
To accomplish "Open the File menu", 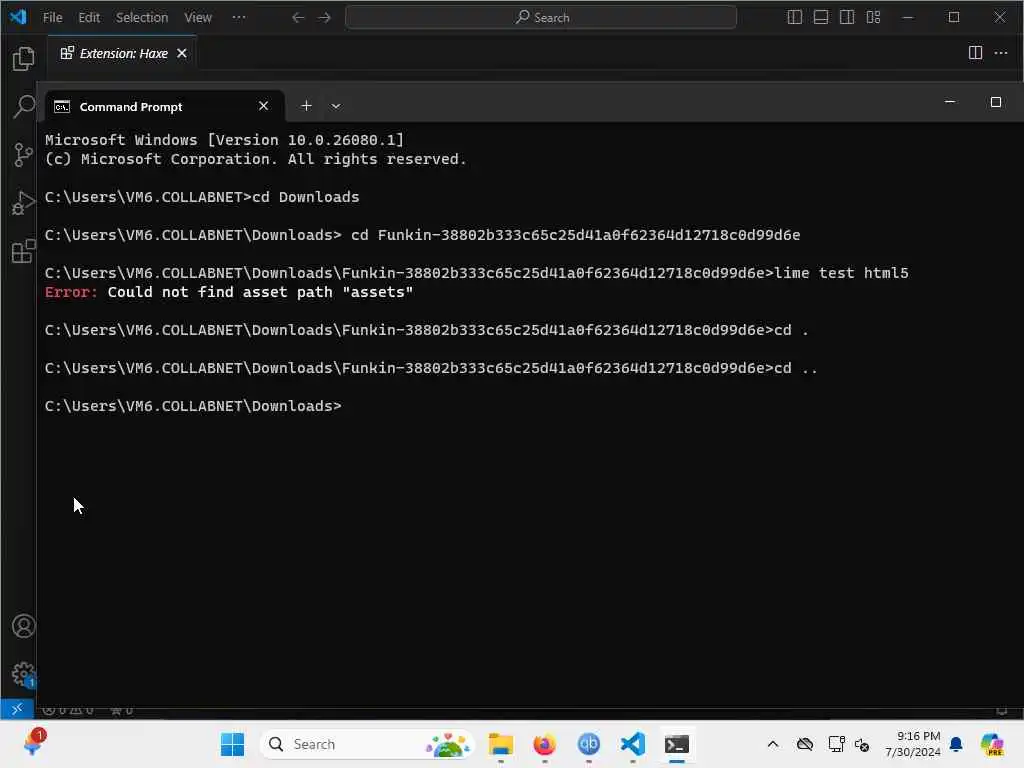I will [x=52, y=18].
